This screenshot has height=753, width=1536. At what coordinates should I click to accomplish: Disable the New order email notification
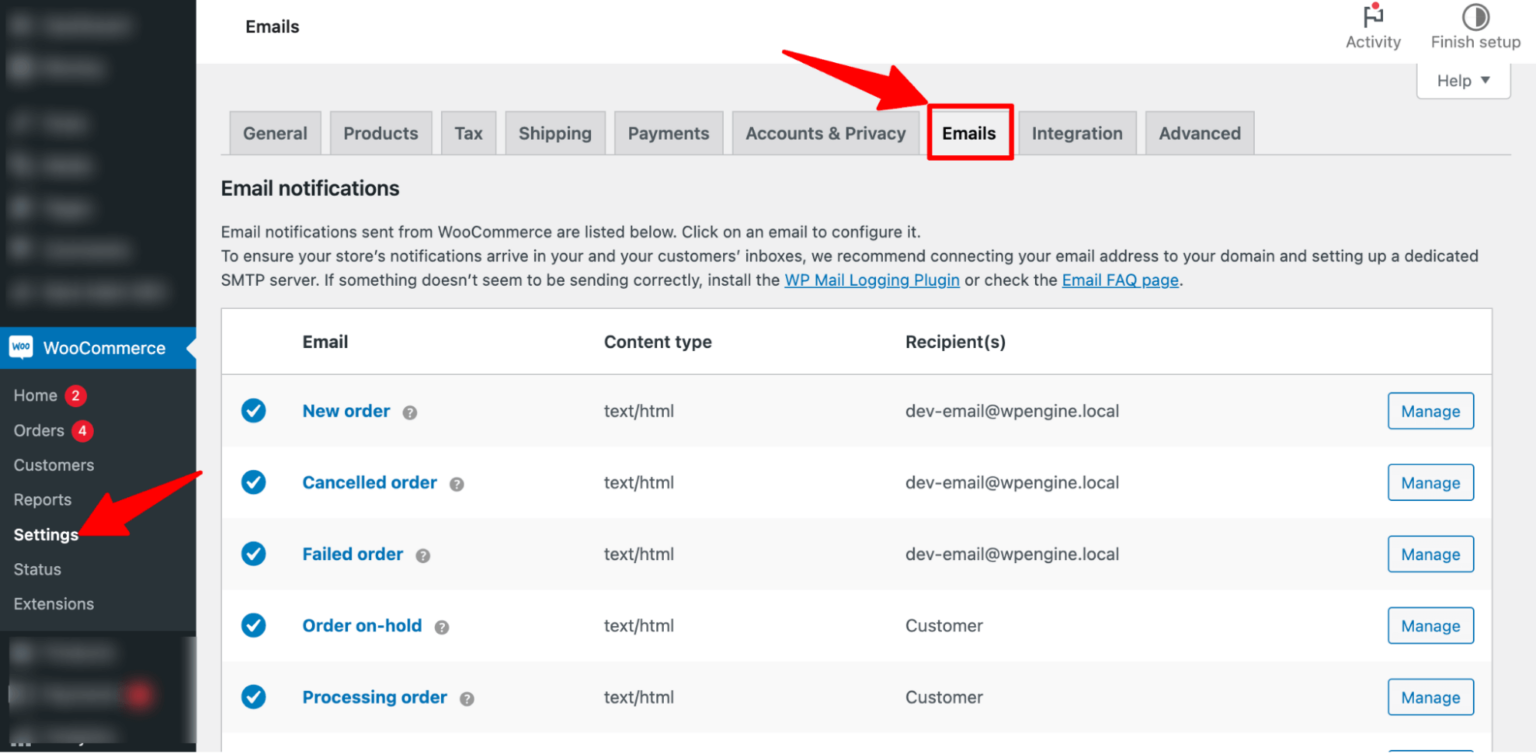pos(253,411)
